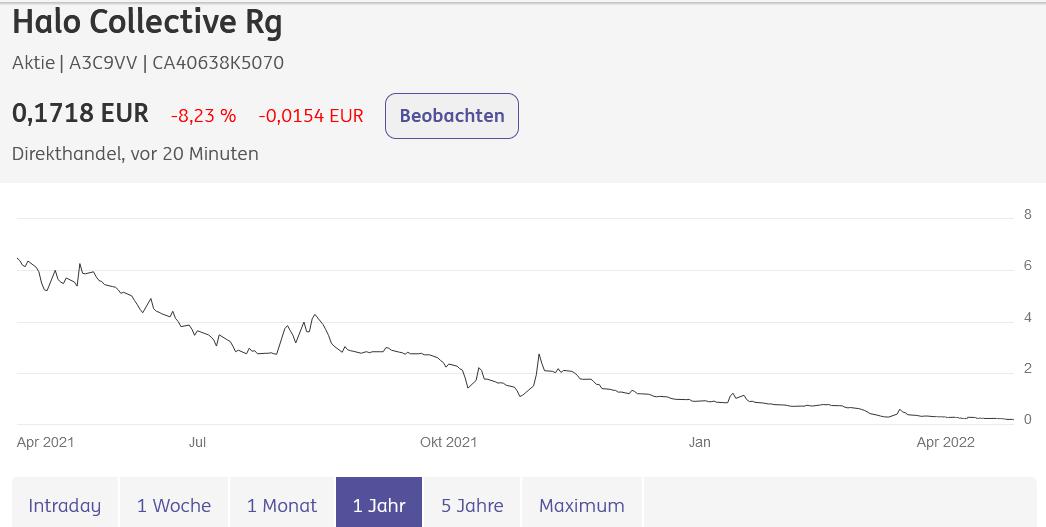The width and height of the screenshot is (1046, 527).
Task: Click the -0,0154 EUR change amount
Action: click(311, 116)
